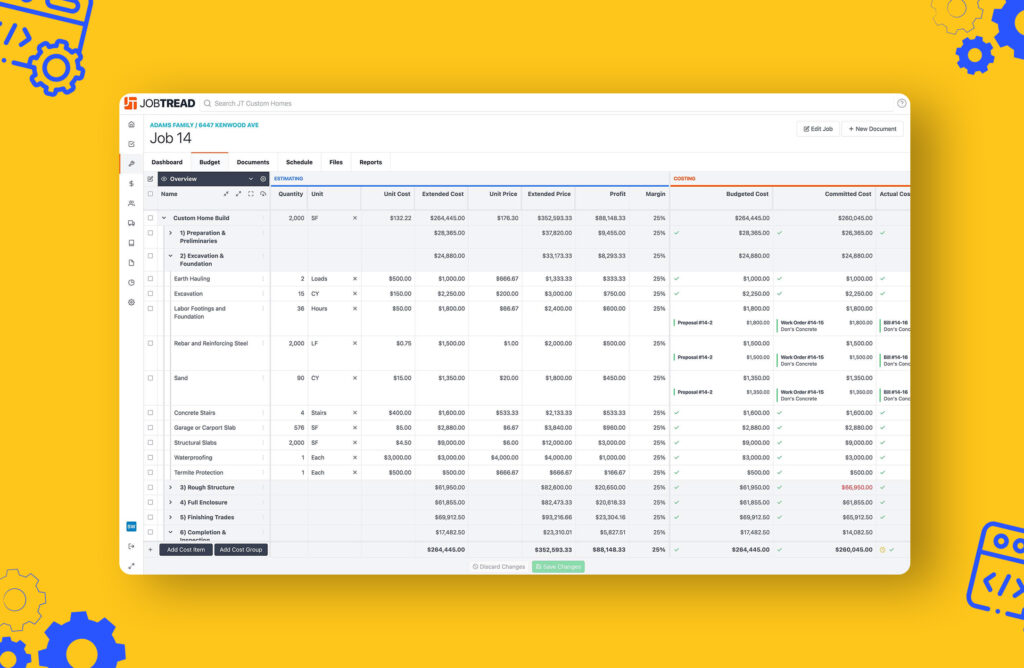This screenshot has height=668, width=1024.
Task: Tick the 3) Rough Structure checkbox
Action: [150, 488]
